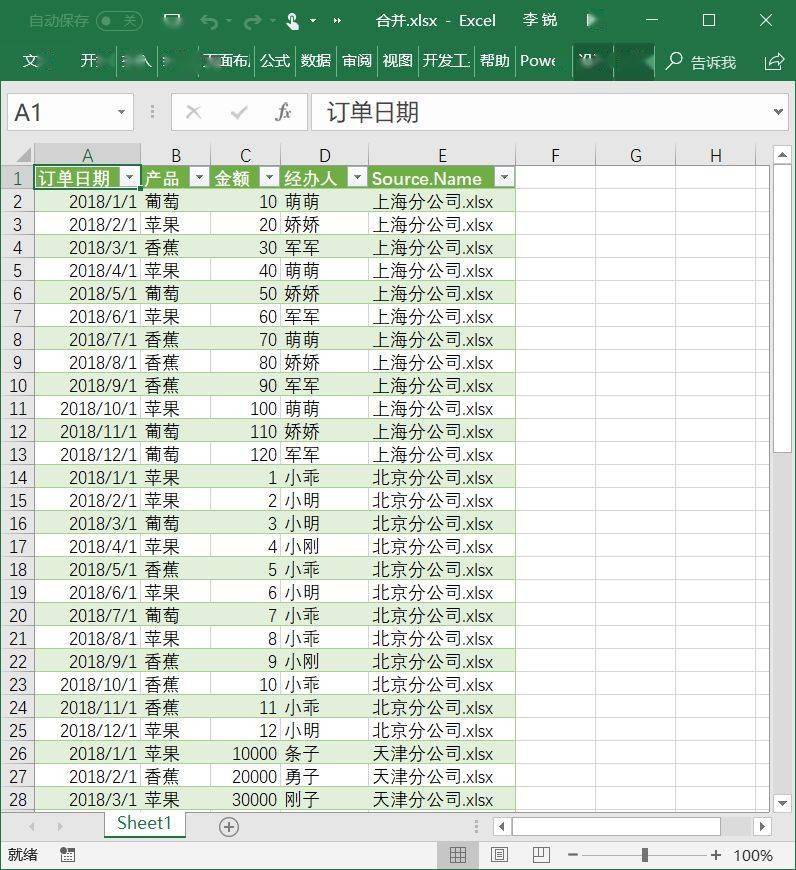
Task: Expand Quick Access Toolbar overflow chevrons
Action: click(337, 21)
